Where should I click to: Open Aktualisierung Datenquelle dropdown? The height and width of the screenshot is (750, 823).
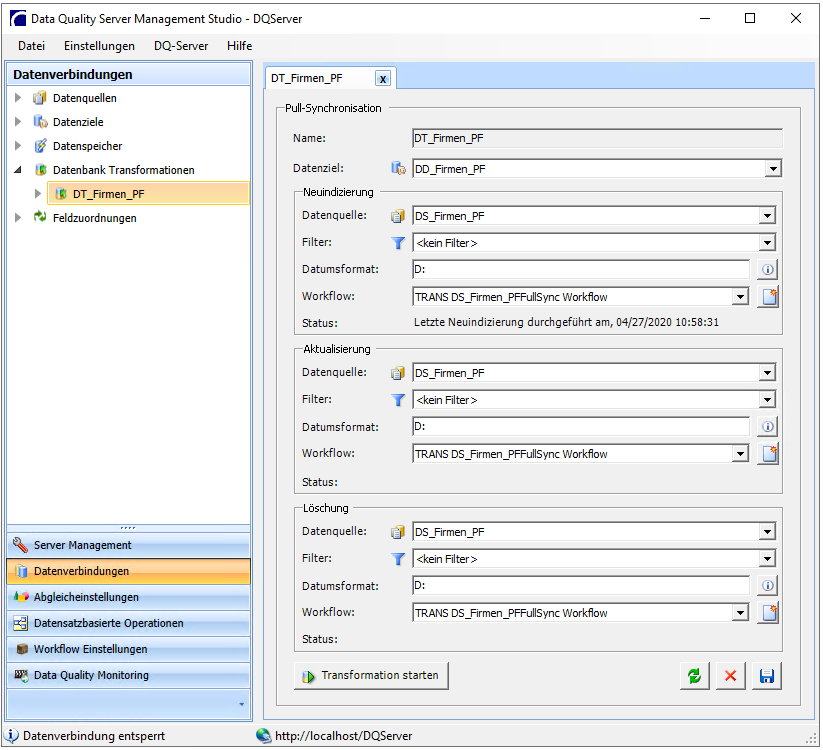[767, 373]
